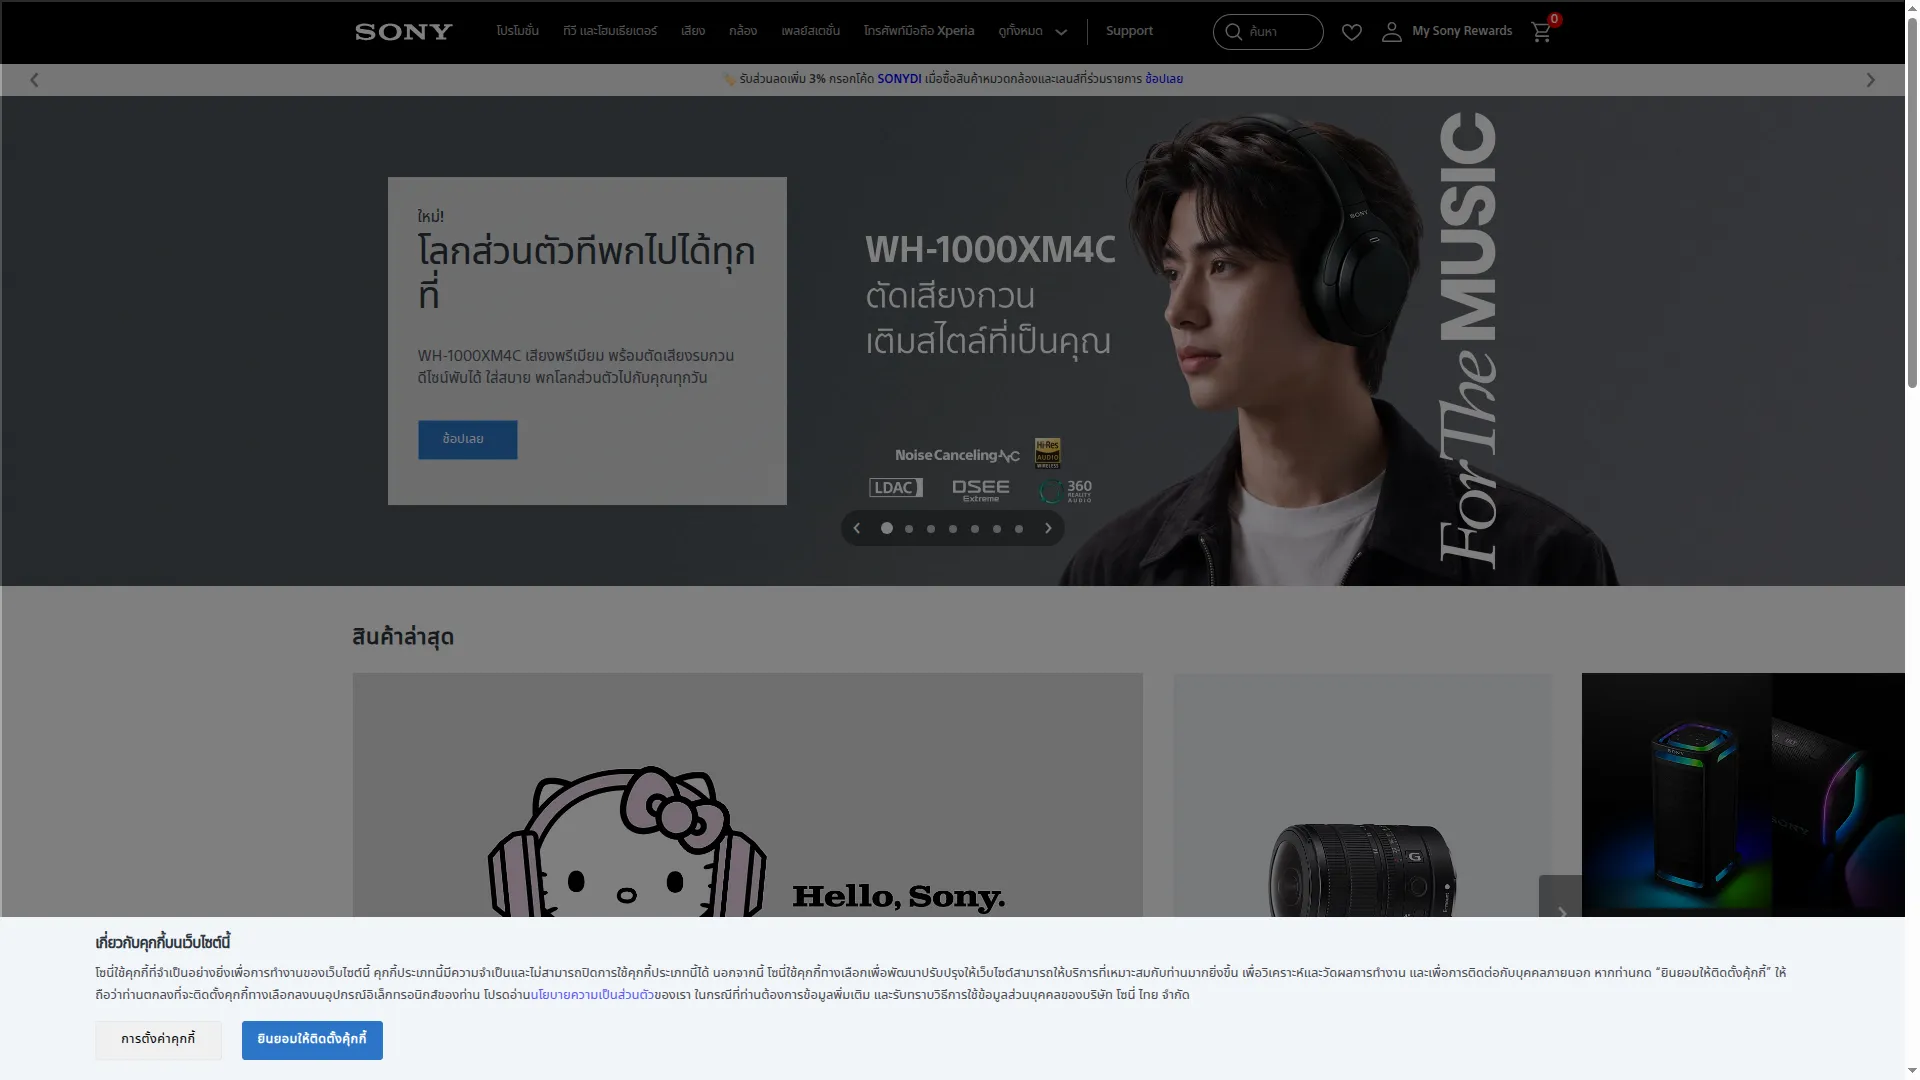1920x1080 pixels.
Task: Open the shopping cart icon
Action: coord(1541,32)
